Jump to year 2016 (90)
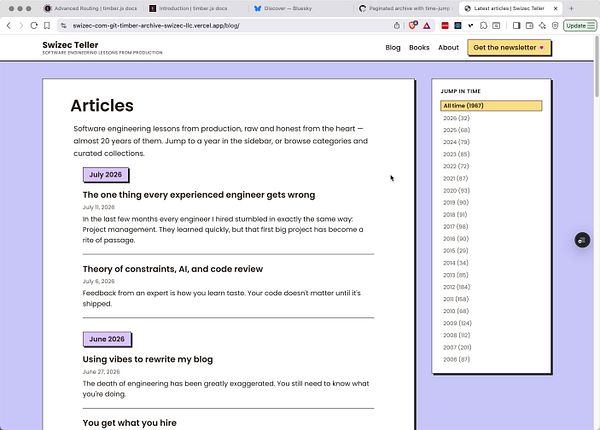 pyautogui.click(x=456, y=239)
